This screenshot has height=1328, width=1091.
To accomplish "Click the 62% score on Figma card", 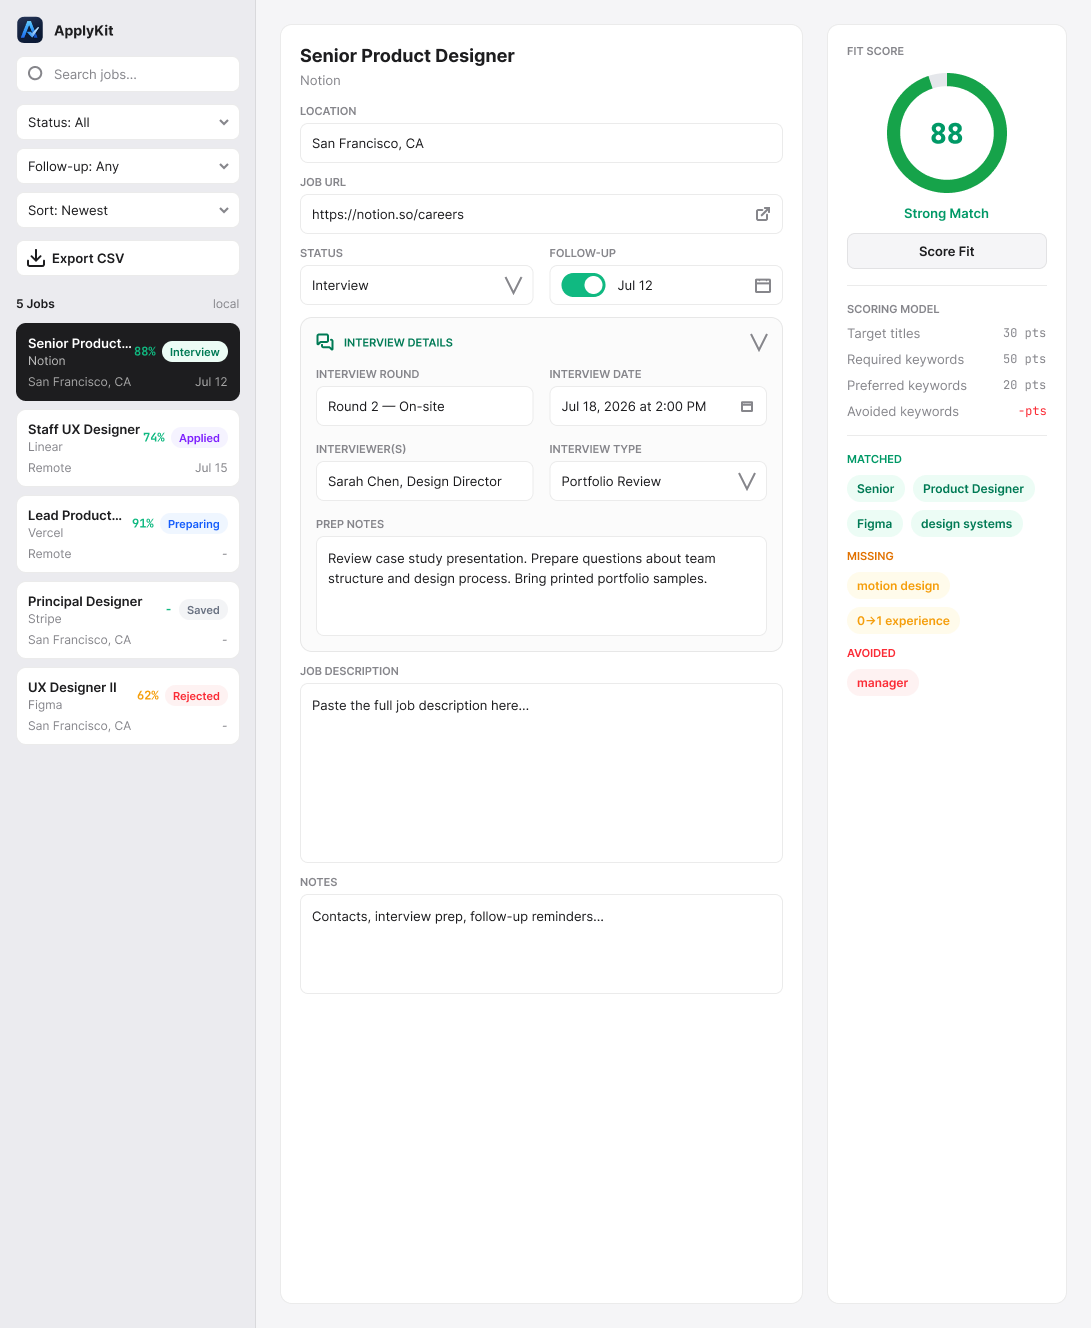I will [x=148, y=696].
